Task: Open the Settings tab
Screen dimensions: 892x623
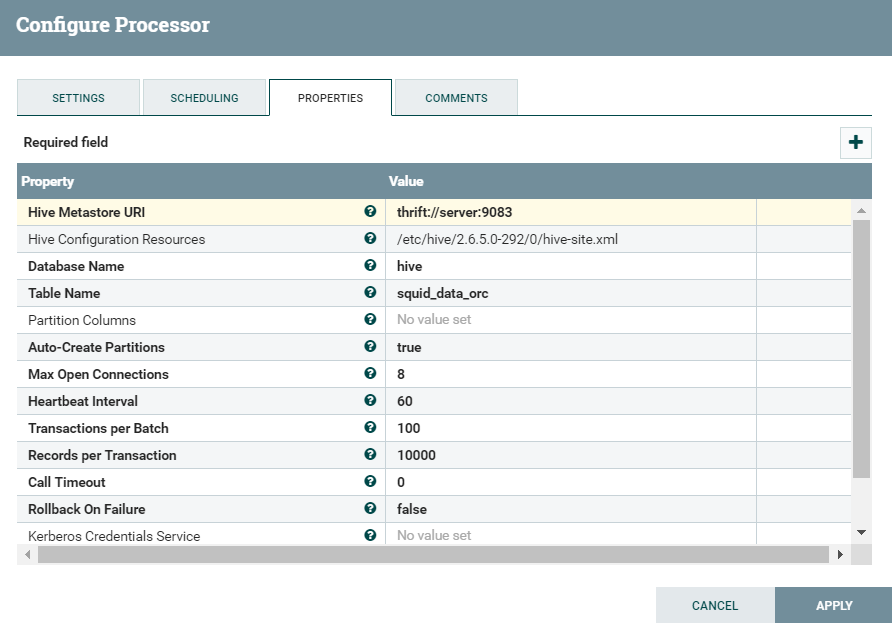Action: point(78,98)
